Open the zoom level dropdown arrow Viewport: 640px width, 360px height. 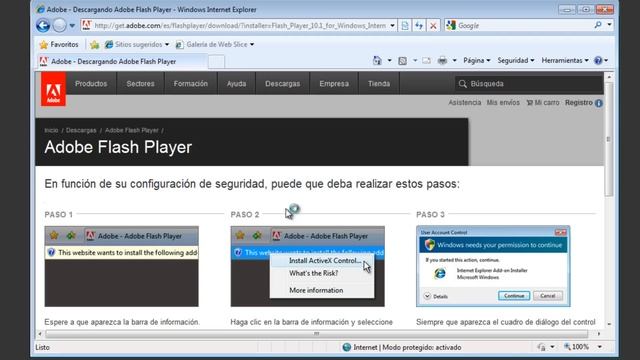[600, 347]
